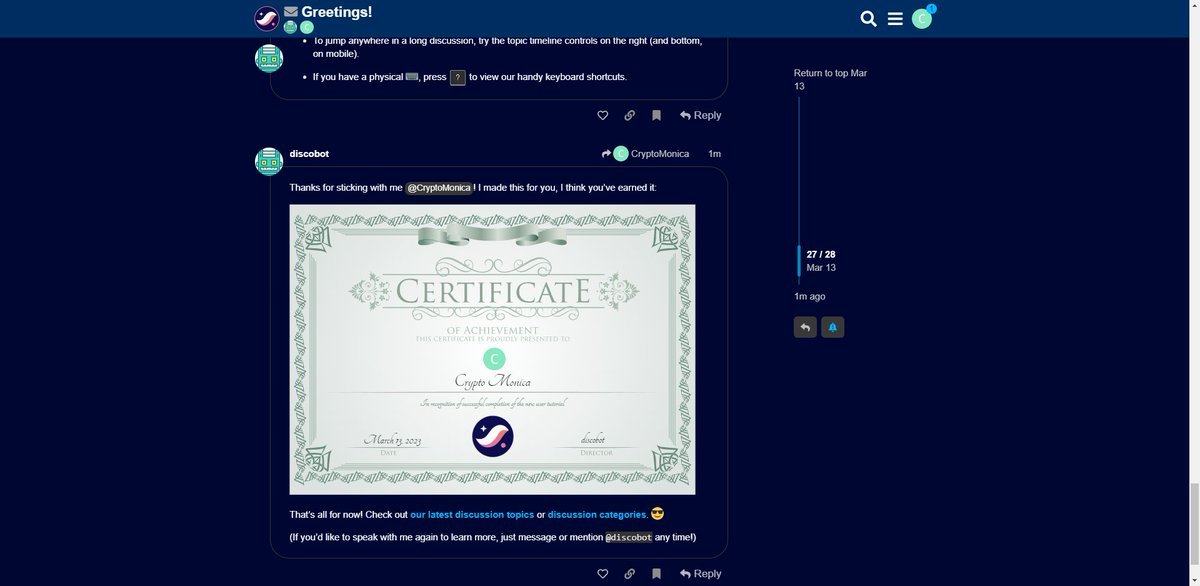Click the 1m timestamp on the certificate post

714,154
